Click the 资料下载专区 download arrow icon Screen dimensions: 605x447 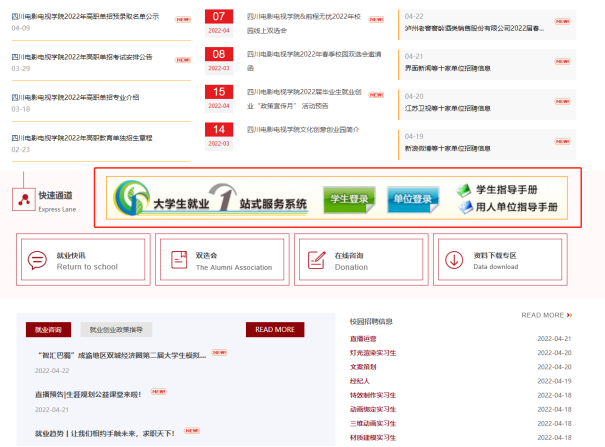454,260
